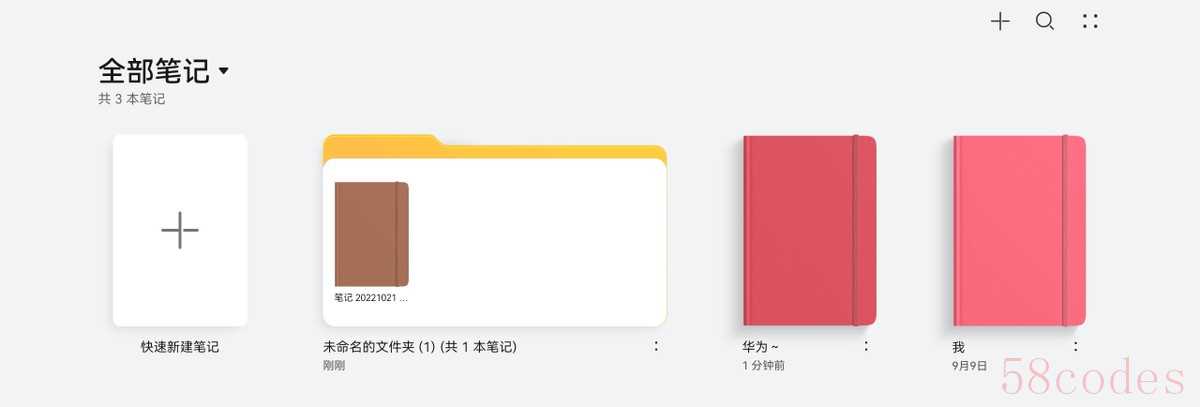Viewport: 1200px width, 407px height.
Task: Click the 共 3 本笔记 count text
Action: [131, 99]
